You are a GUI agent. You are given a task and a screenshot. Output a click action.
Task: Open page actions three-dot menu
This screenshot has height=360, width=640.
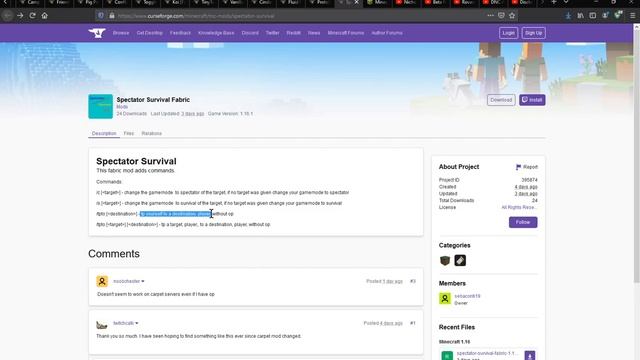pyautogui.click(x=490, y=16)
